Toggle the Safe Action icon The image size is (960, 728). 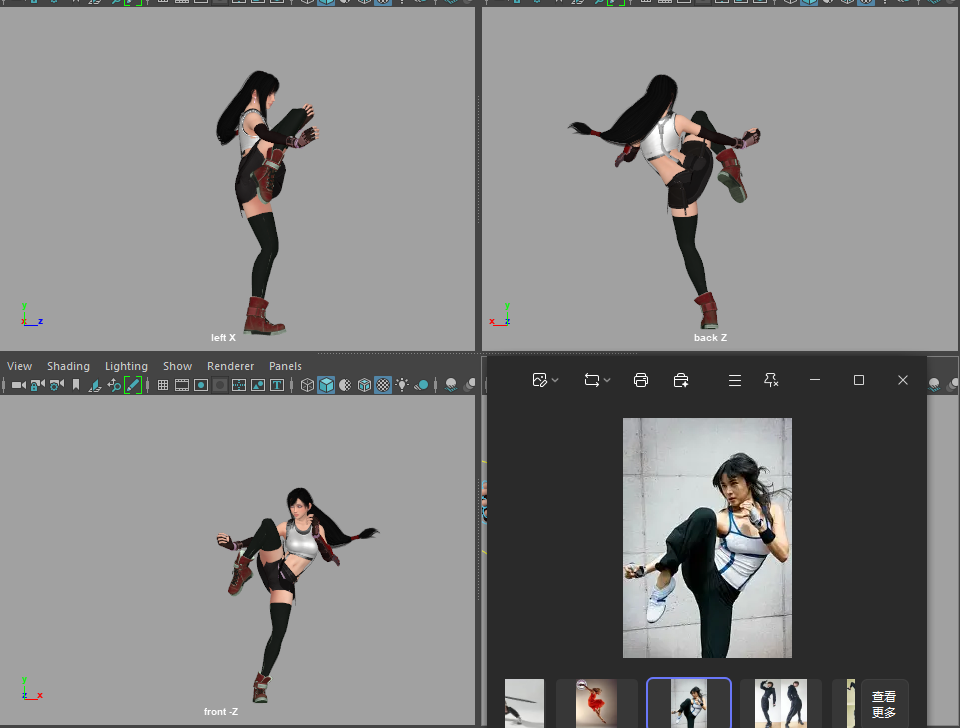(258, 385)
